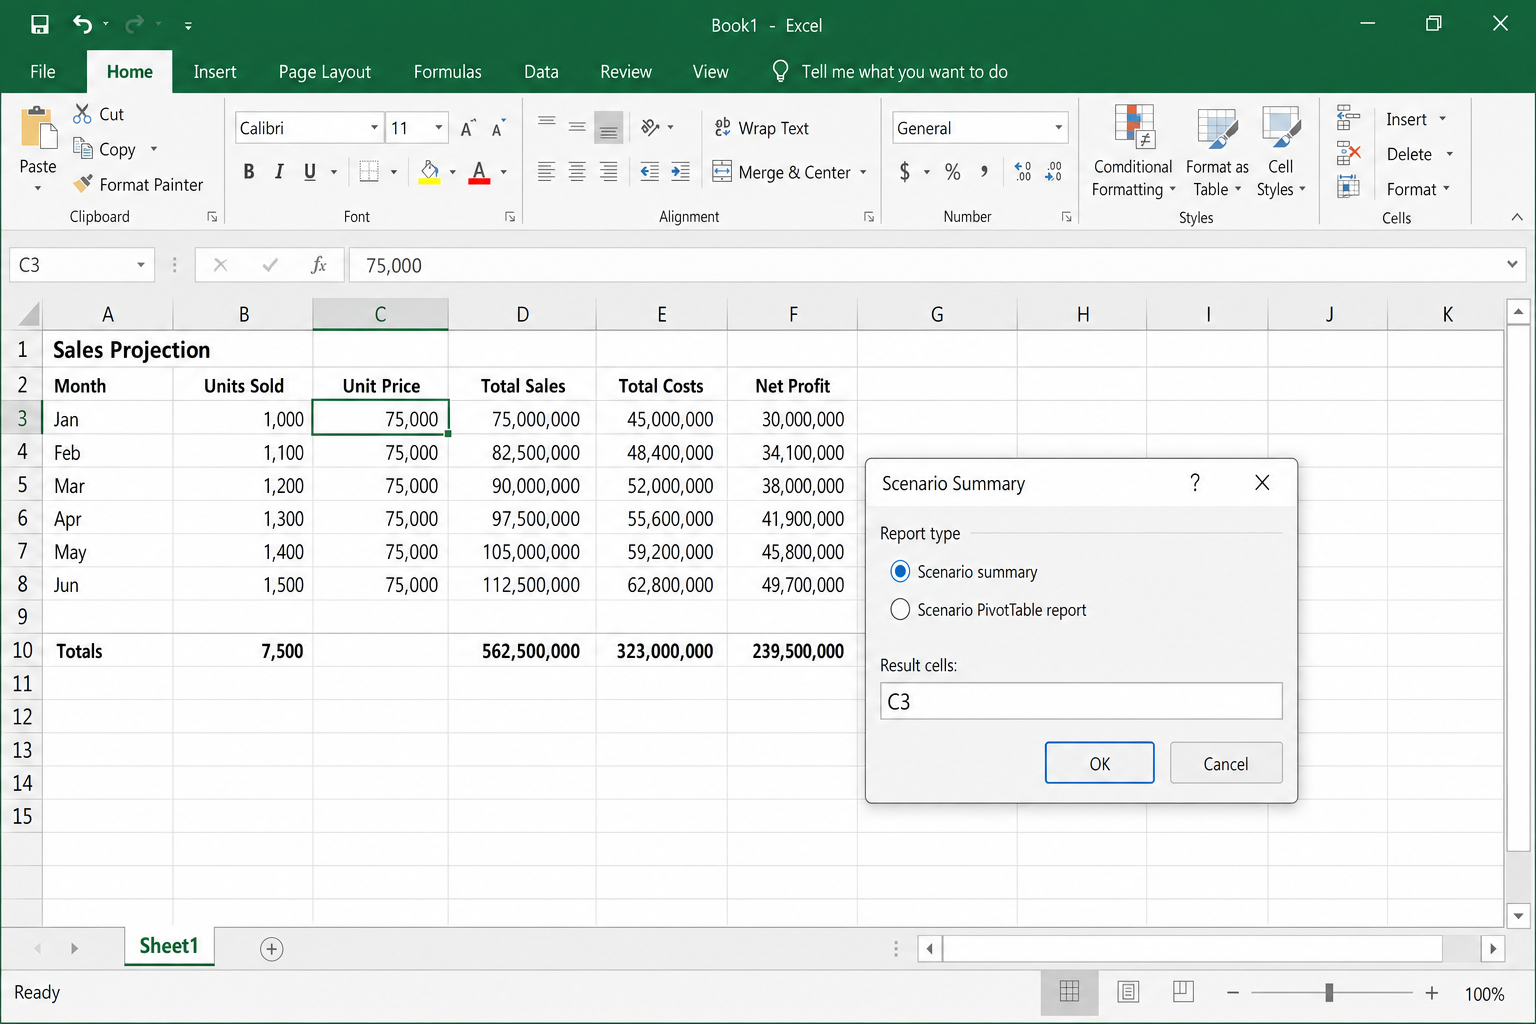
Task: Open Cell Styles gallery
Action: click(x=1281, y=152)
